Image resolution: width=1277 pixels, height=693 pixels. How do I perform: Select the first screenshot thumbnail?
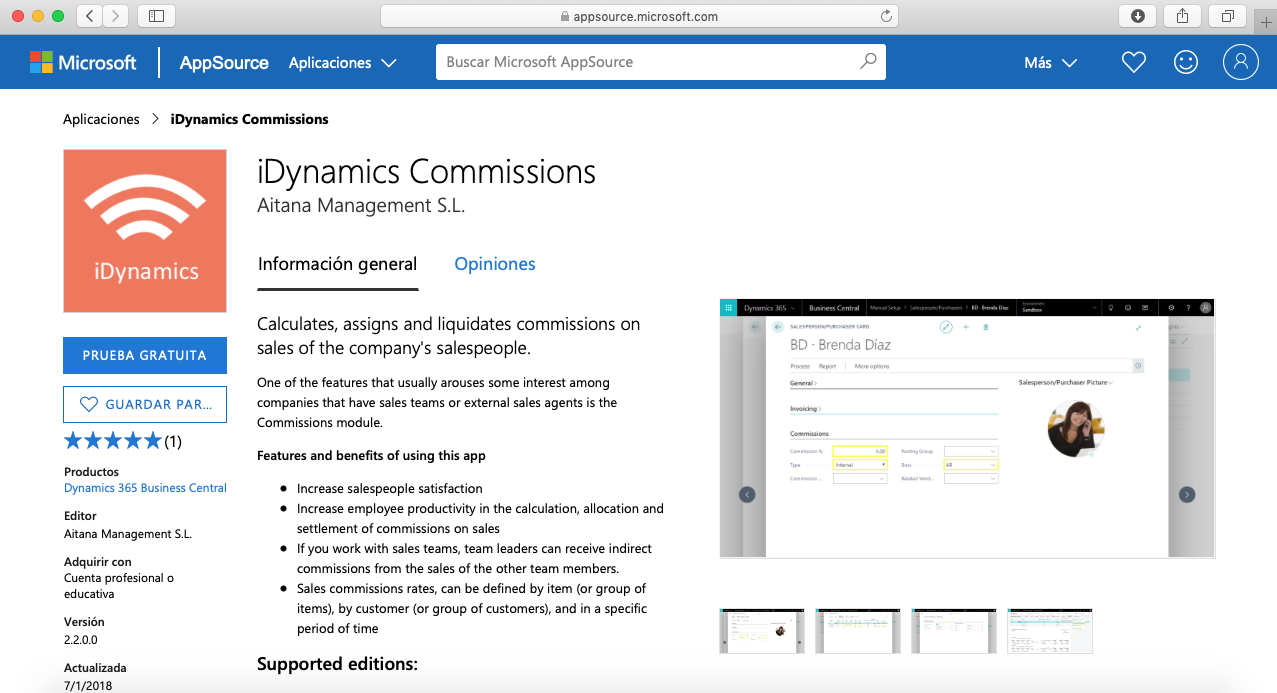(762, 630)
